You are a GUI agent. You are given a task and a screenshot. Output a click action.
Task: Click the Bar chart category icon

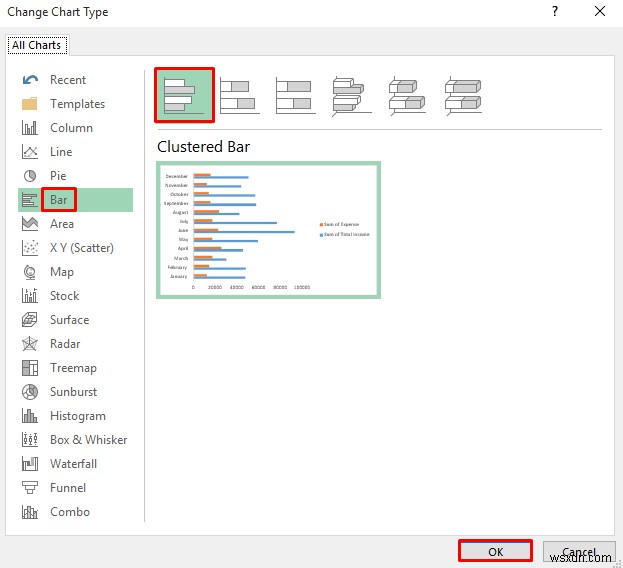point(30,200)
